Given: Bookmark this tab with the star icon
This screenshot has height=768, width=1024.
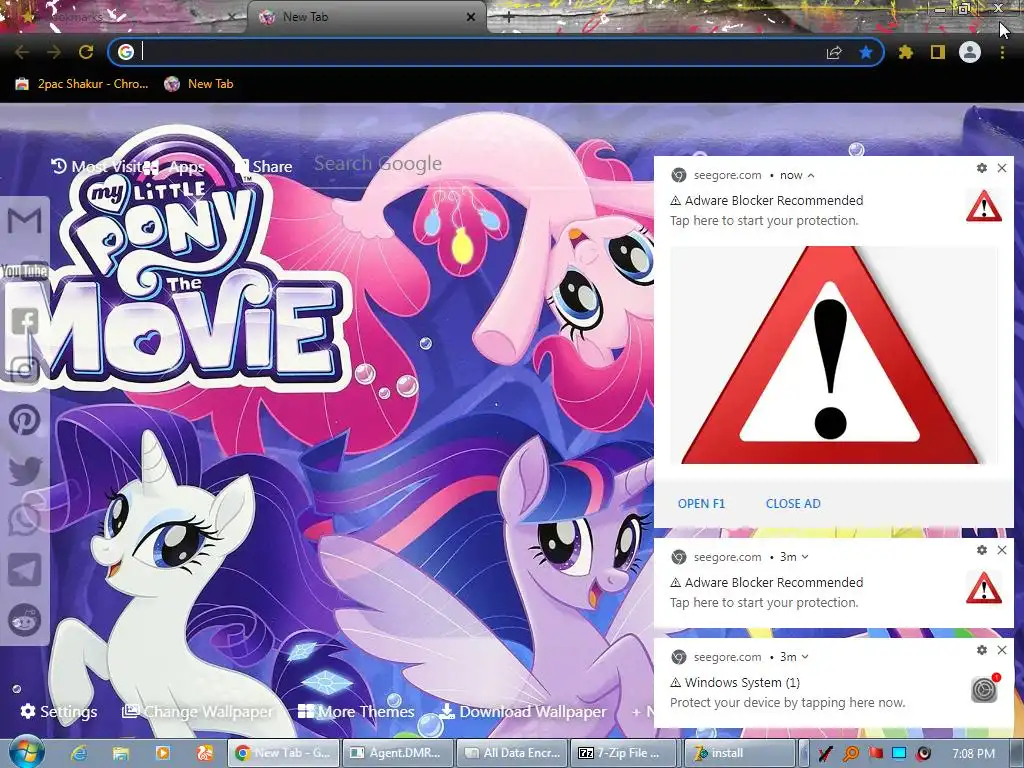Looking at the screenshot, I should point(866,52).
